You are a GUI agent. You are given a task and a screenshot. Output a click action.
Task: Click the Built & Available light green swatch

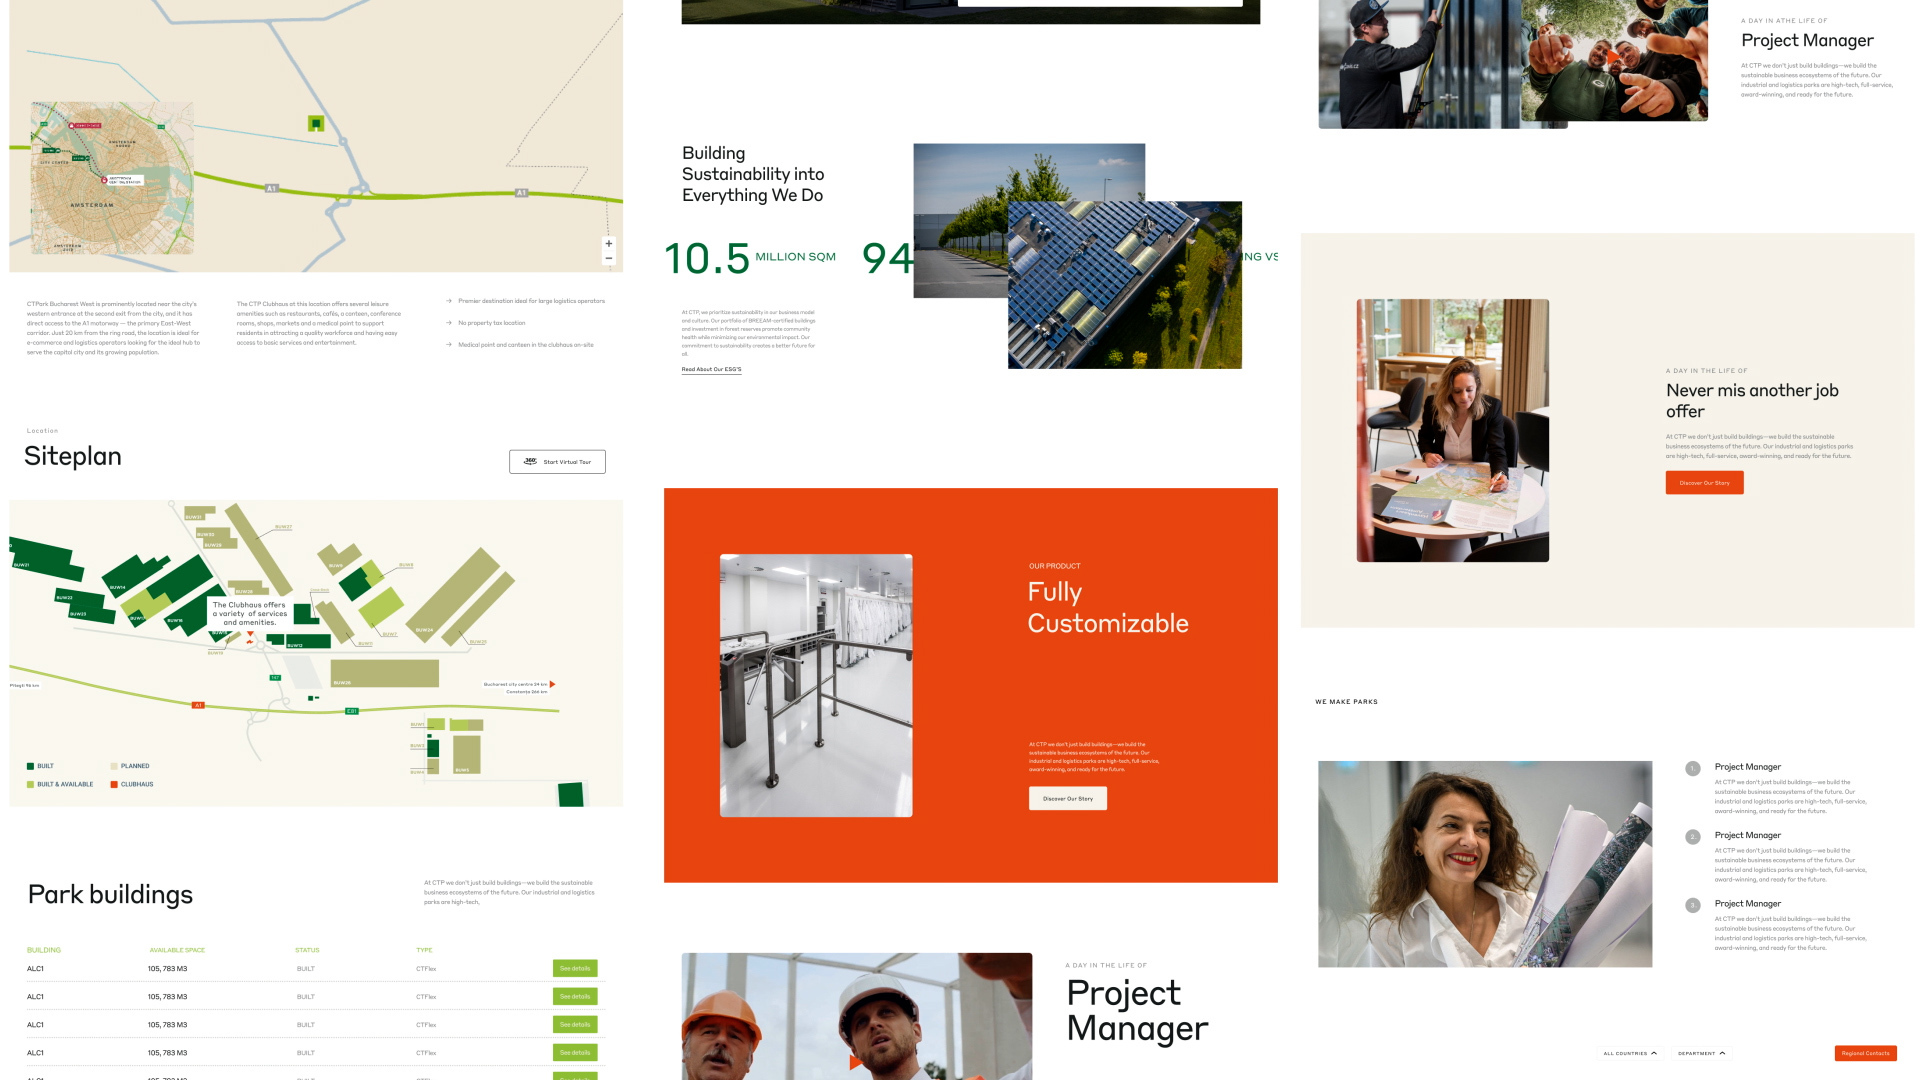pyautogui.click(x=30, y=784)
